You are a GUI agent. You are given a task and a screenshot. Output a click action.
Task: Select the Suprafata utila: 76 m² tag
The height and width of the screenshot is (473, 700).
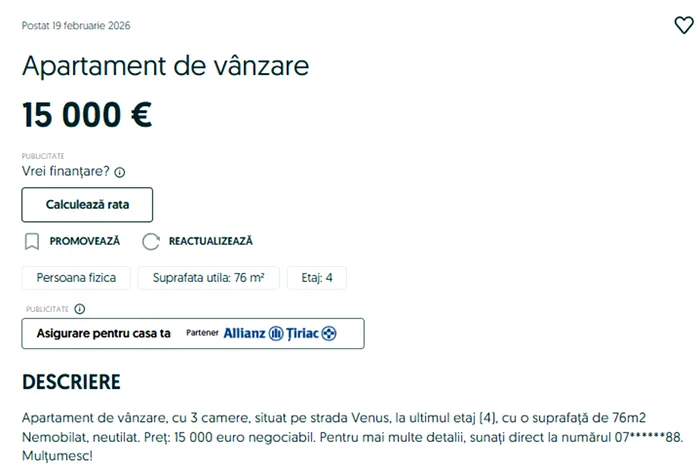(208, 278)
